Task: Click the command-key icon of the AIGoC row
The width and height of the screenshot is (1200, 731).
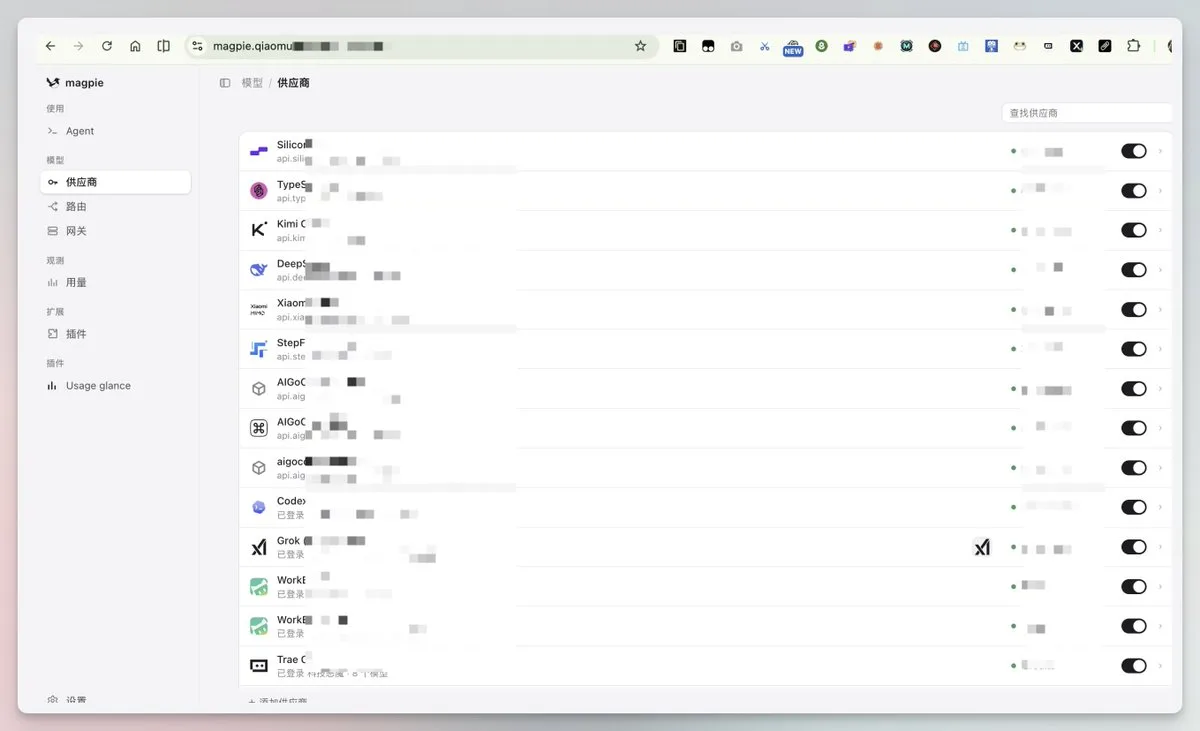Action: click(258, 428)
